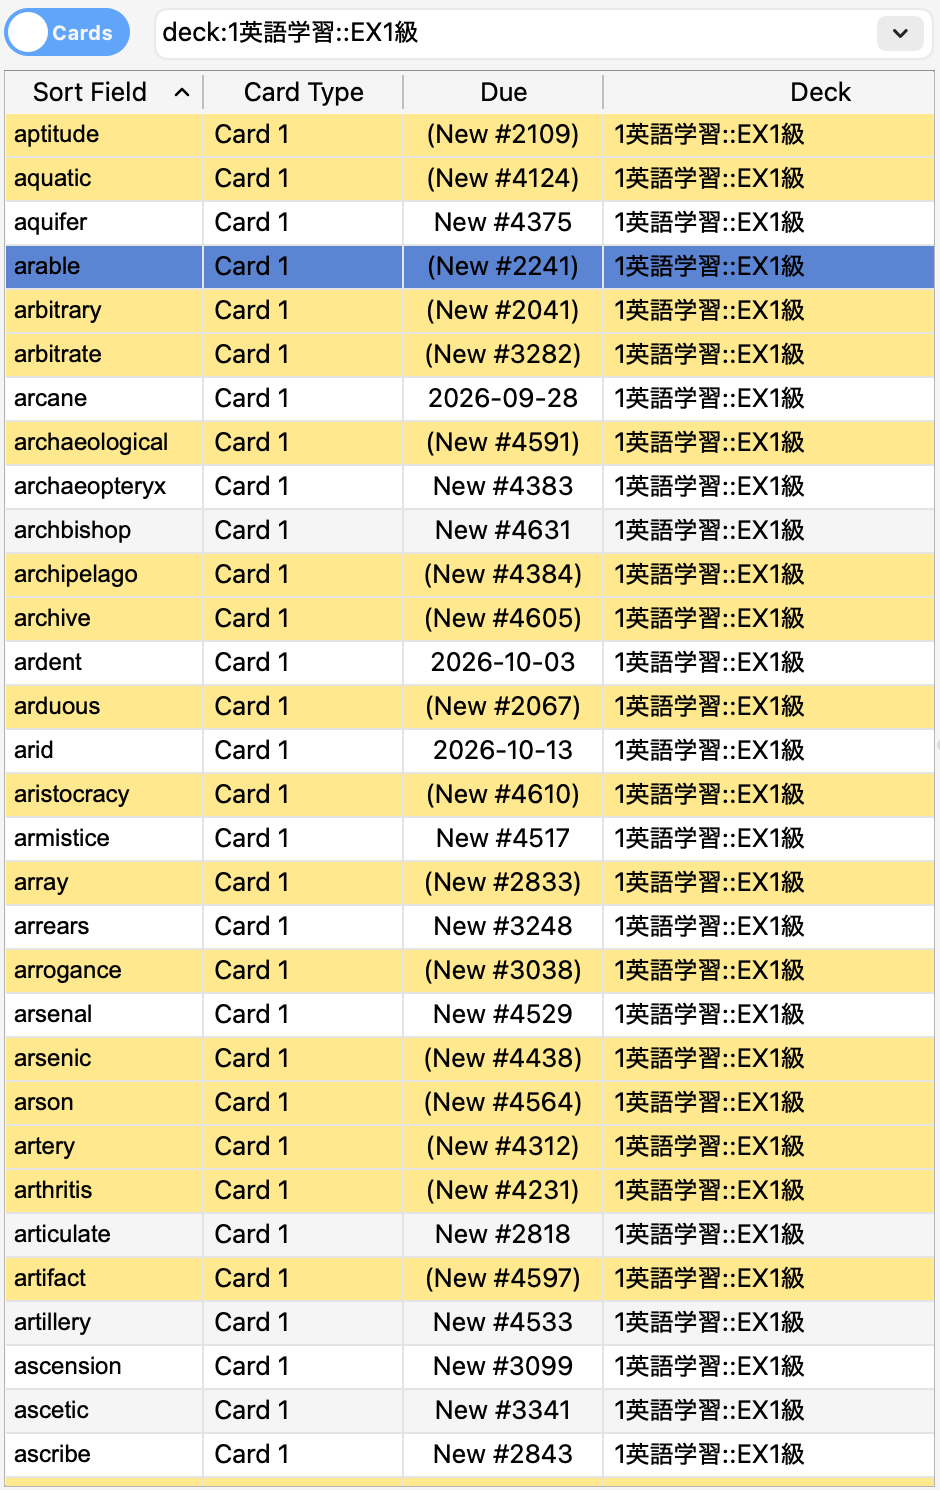940x1490 pixels.
Task: Select the 'array' card
Action: pyautogui.click(x=470, y=882)
